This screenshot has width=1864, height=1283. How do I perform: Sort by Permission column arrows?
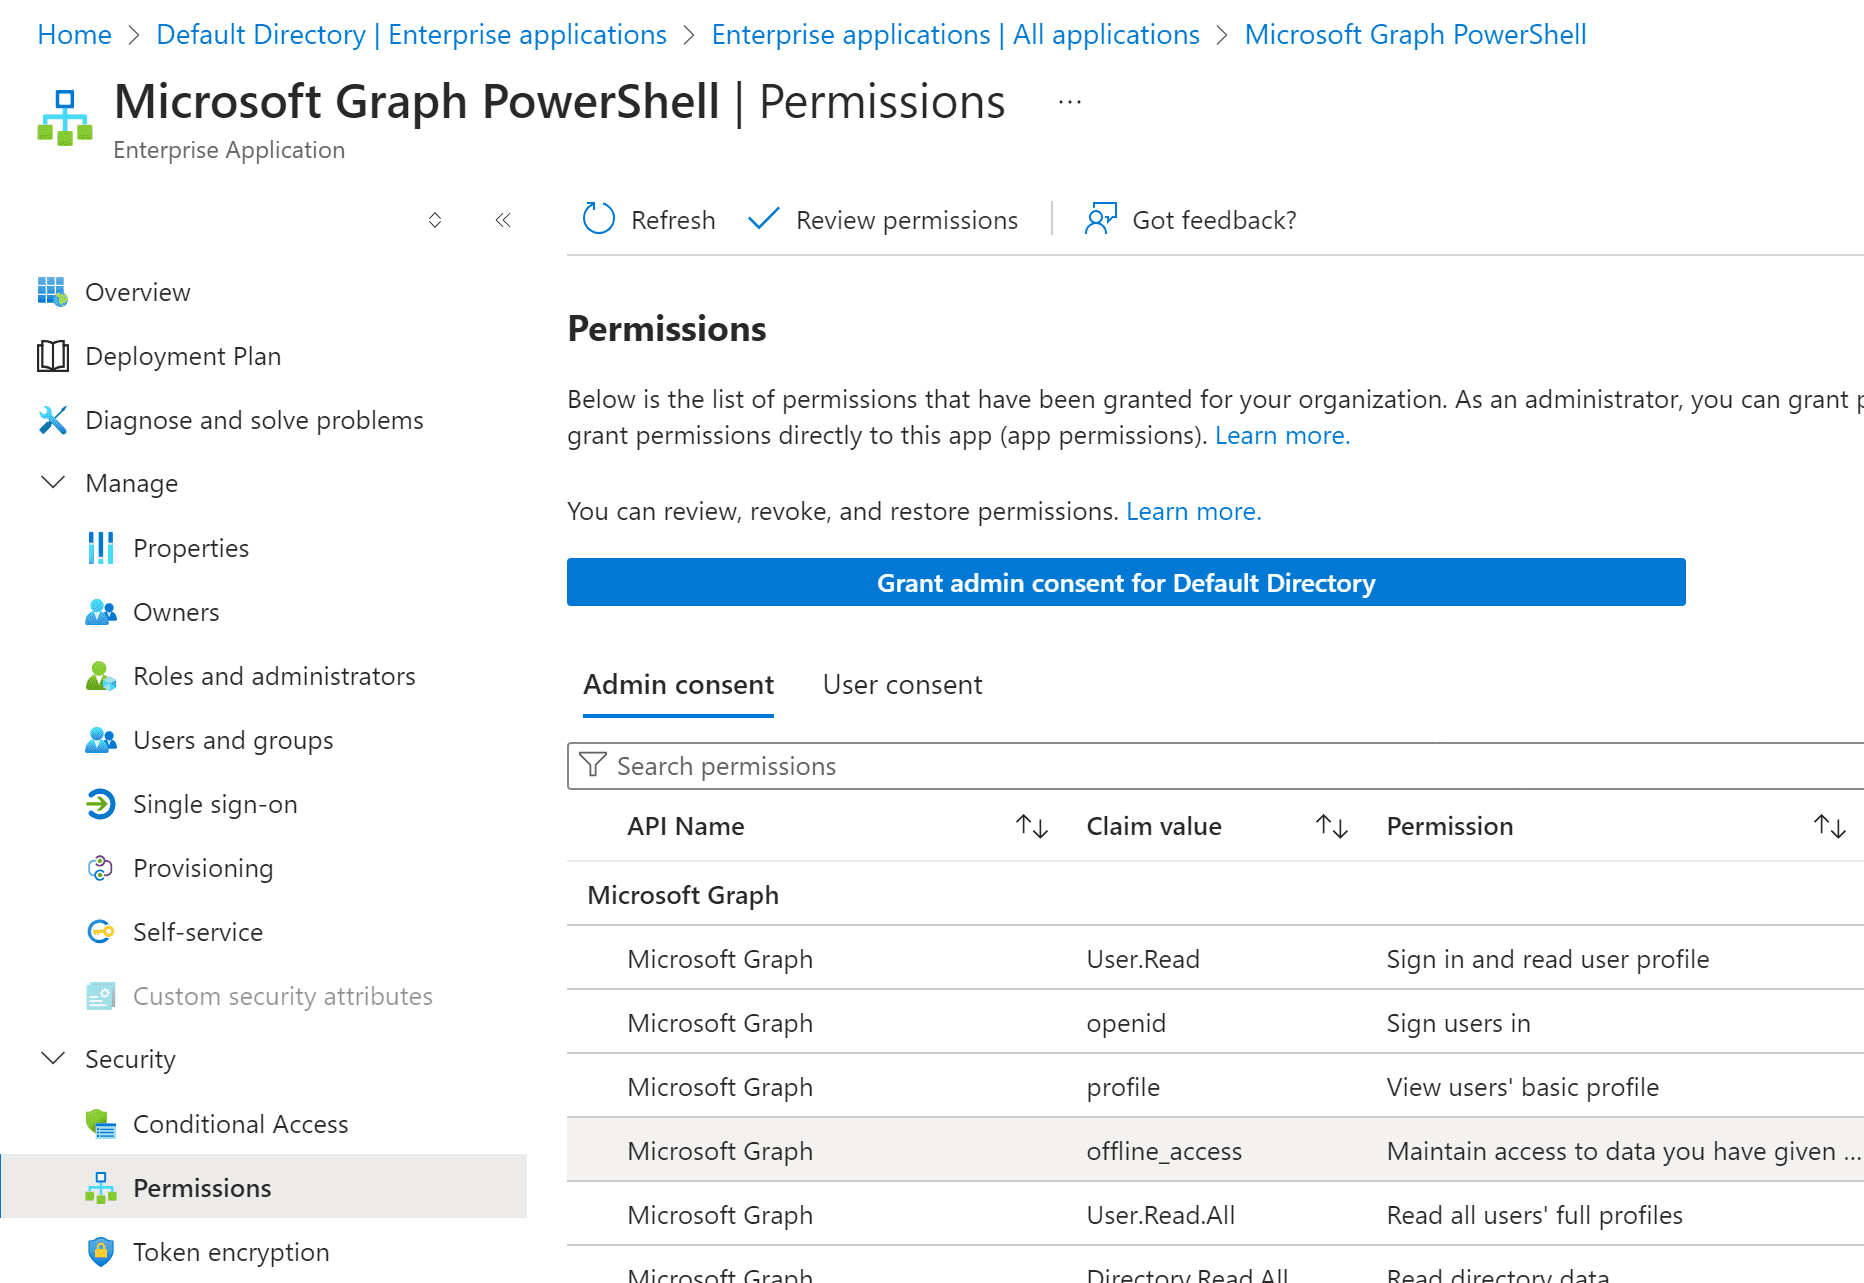[1829, 826]
